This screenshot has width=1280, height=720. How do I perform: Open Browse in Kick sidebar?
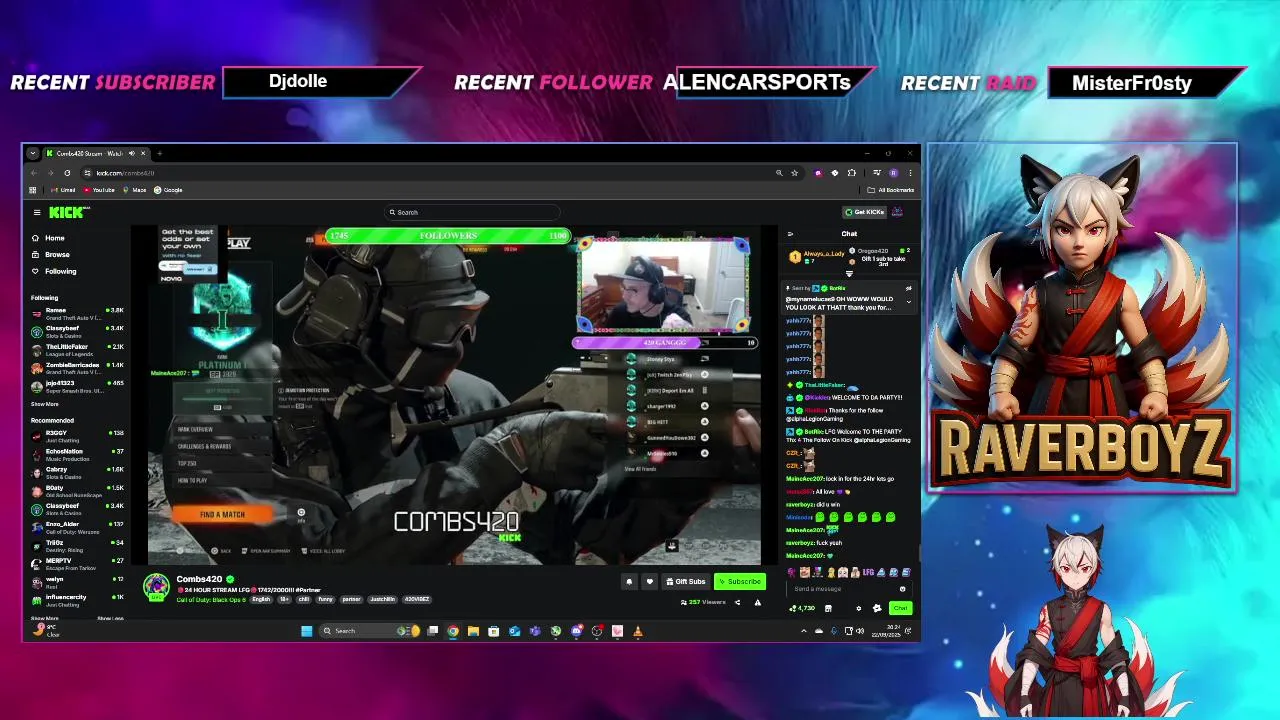[50, 255]
